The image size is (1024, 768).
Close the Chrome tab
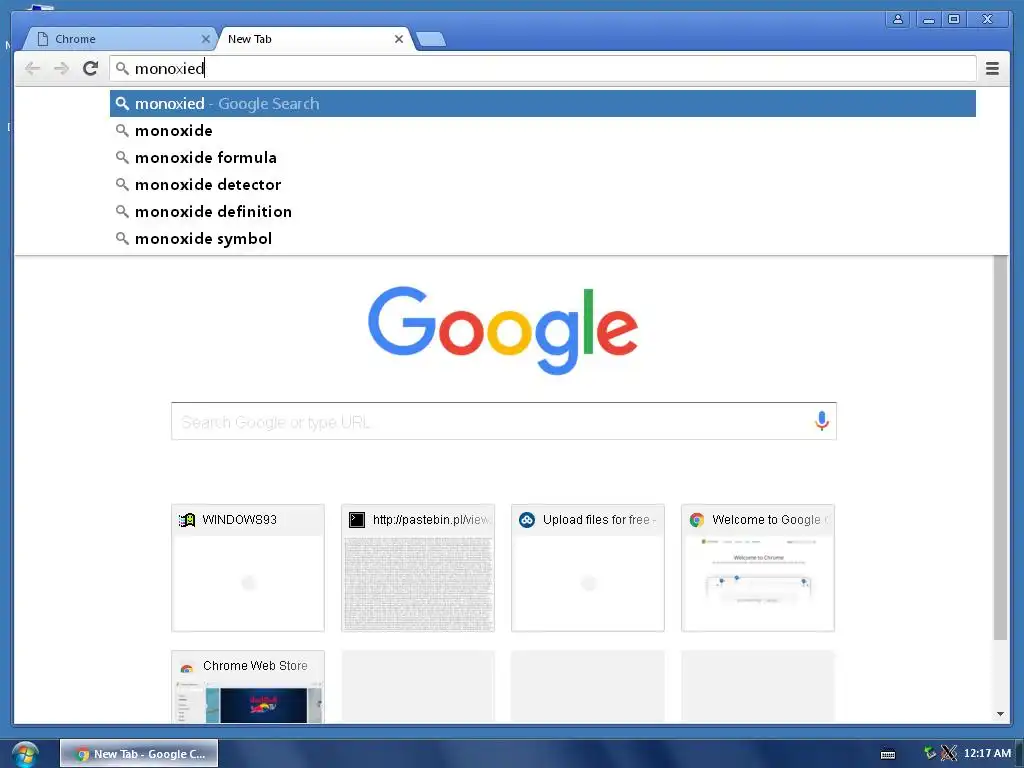[x=205, y=39]
